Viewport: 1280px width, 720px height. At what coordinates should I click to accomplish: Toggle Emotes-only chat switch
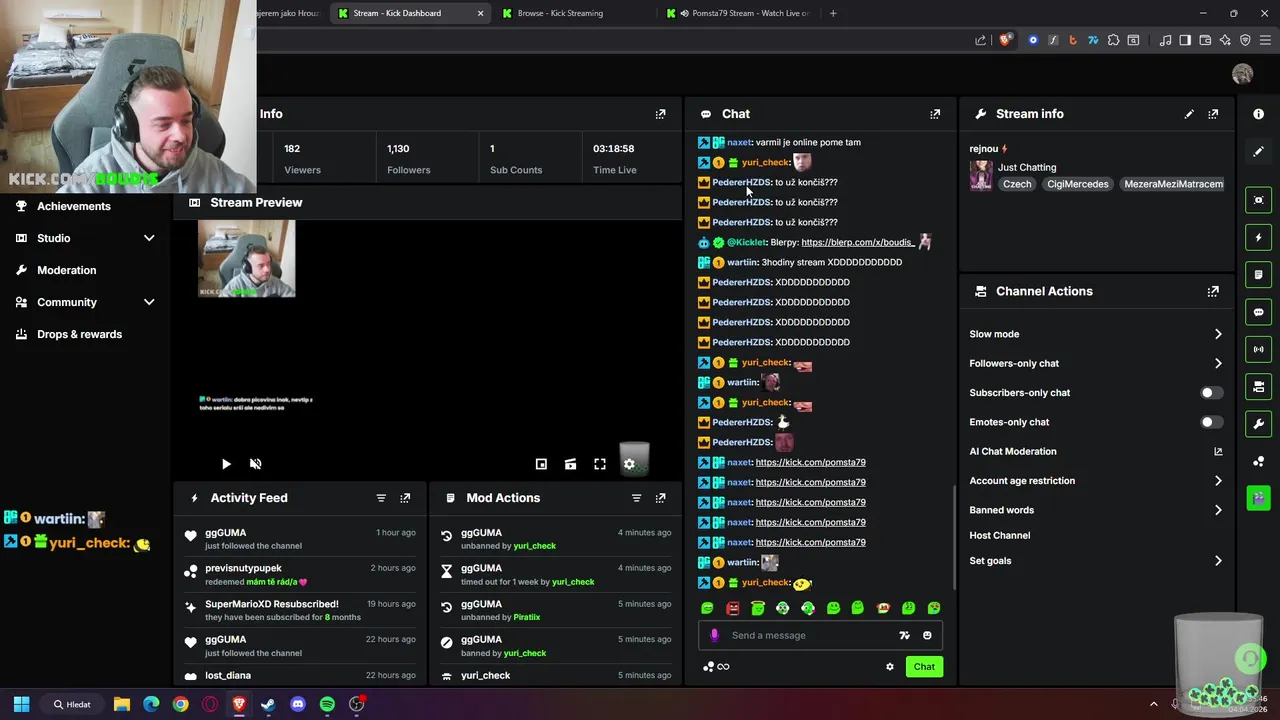pos(1211,422)
